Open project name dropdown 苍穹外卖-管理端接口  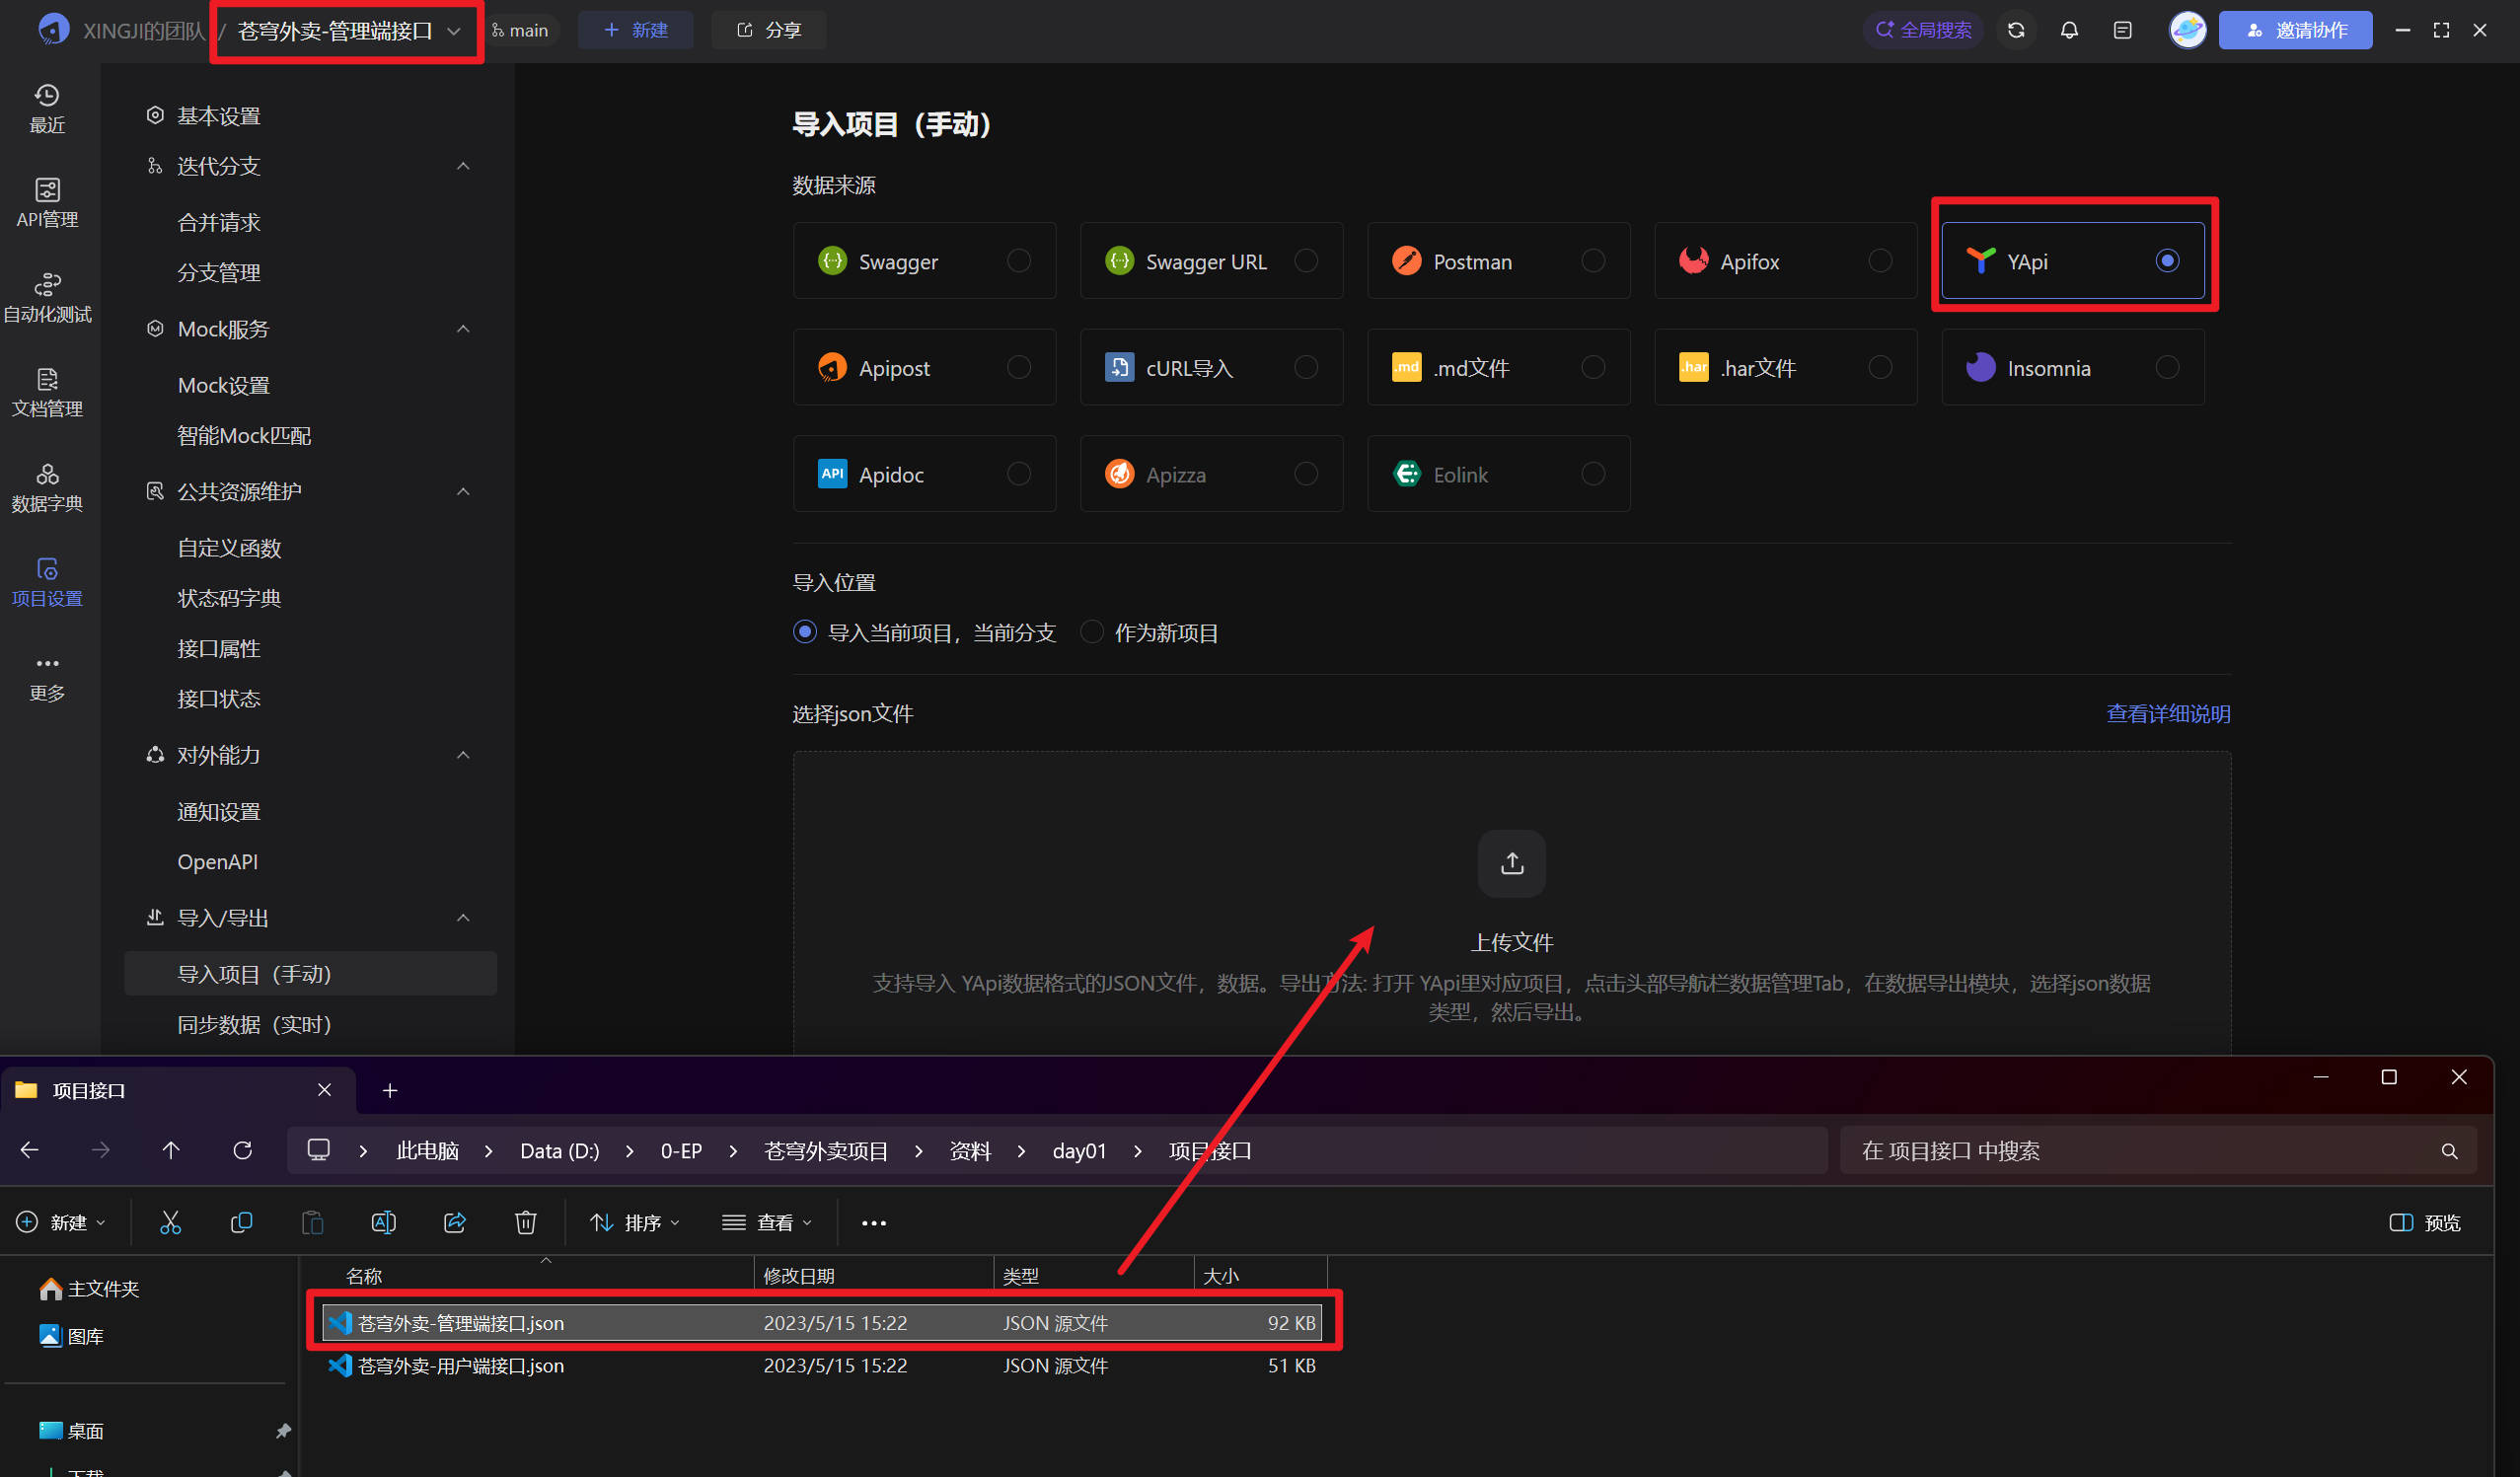pyautogui.click(x=348, y=31)
